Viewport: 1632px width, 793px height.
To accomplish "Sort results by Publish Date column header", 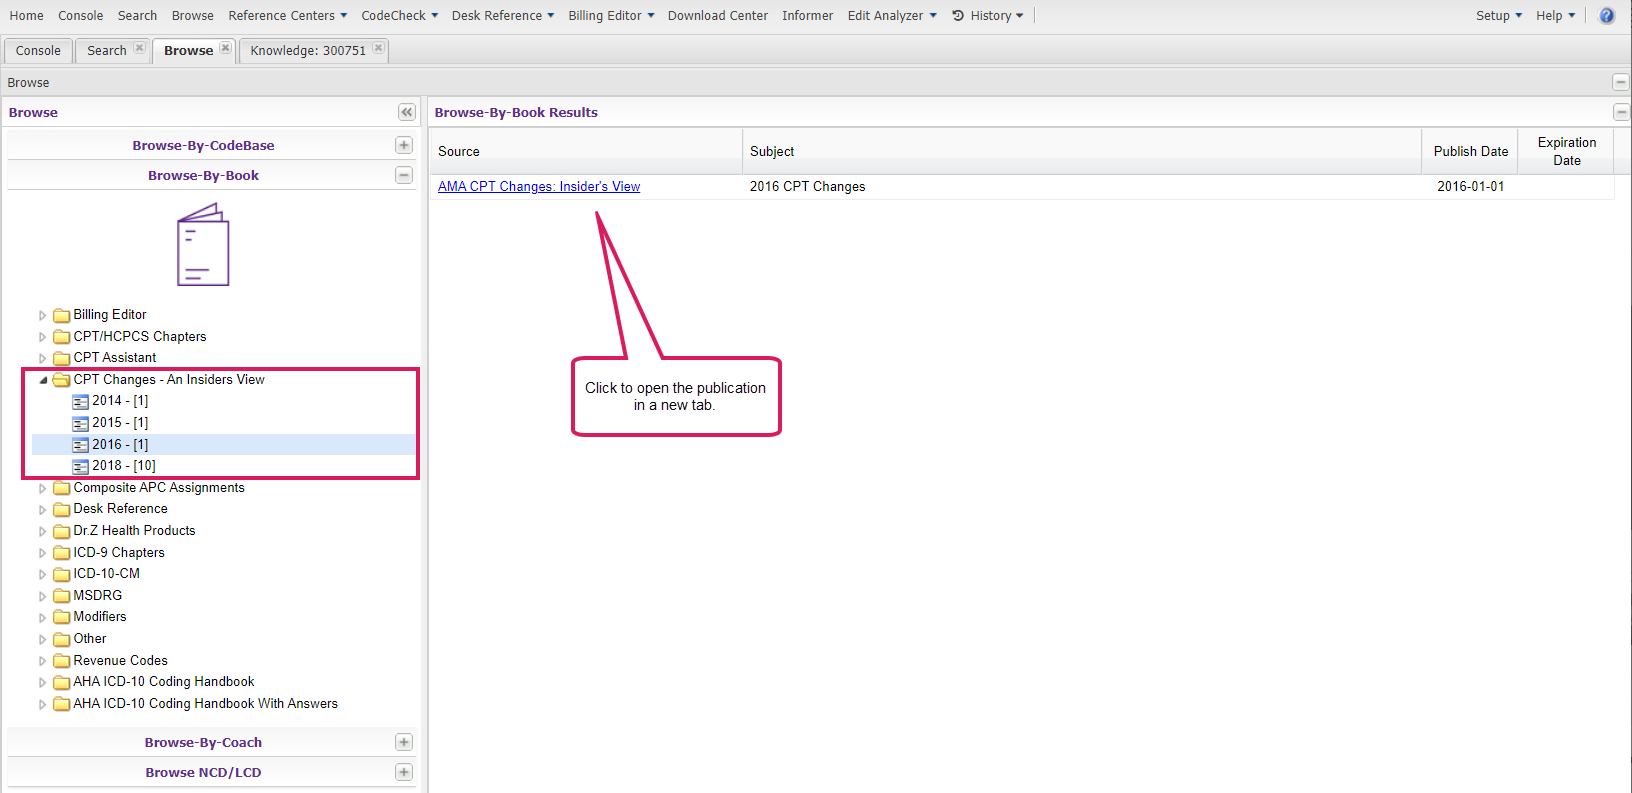I will 1470,151.
